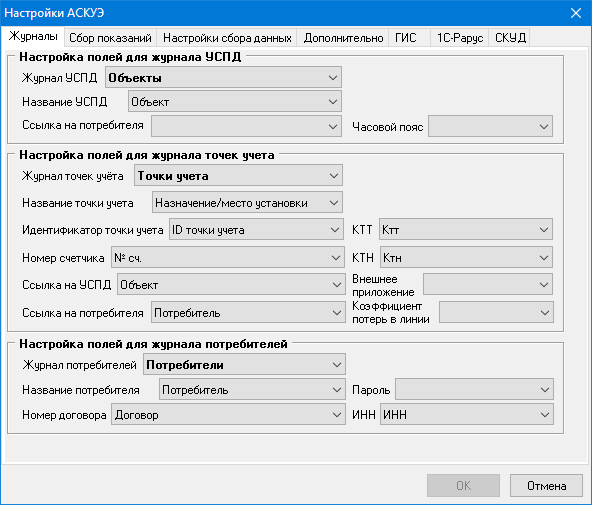The height and width of the screenshot is (505, 592).
Task: Open the Название УСПД combo box
Action: [x=235, y=101]
